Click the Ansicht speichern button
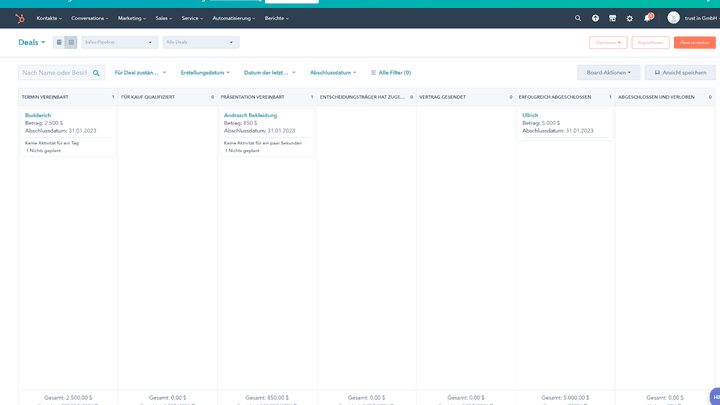The height and width of the screenshot is (405, 720). 680,73
